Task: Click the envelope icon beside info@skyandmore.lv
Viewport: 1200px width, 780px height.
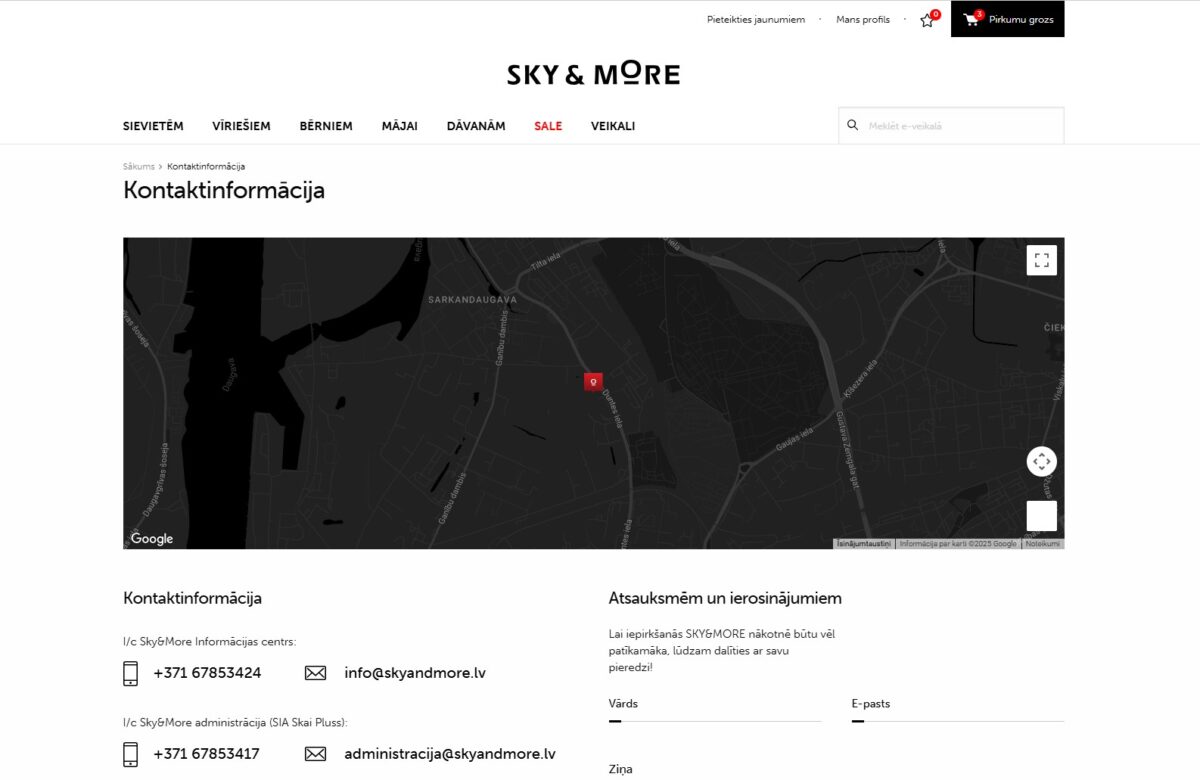Action: [x=315, y=672]
